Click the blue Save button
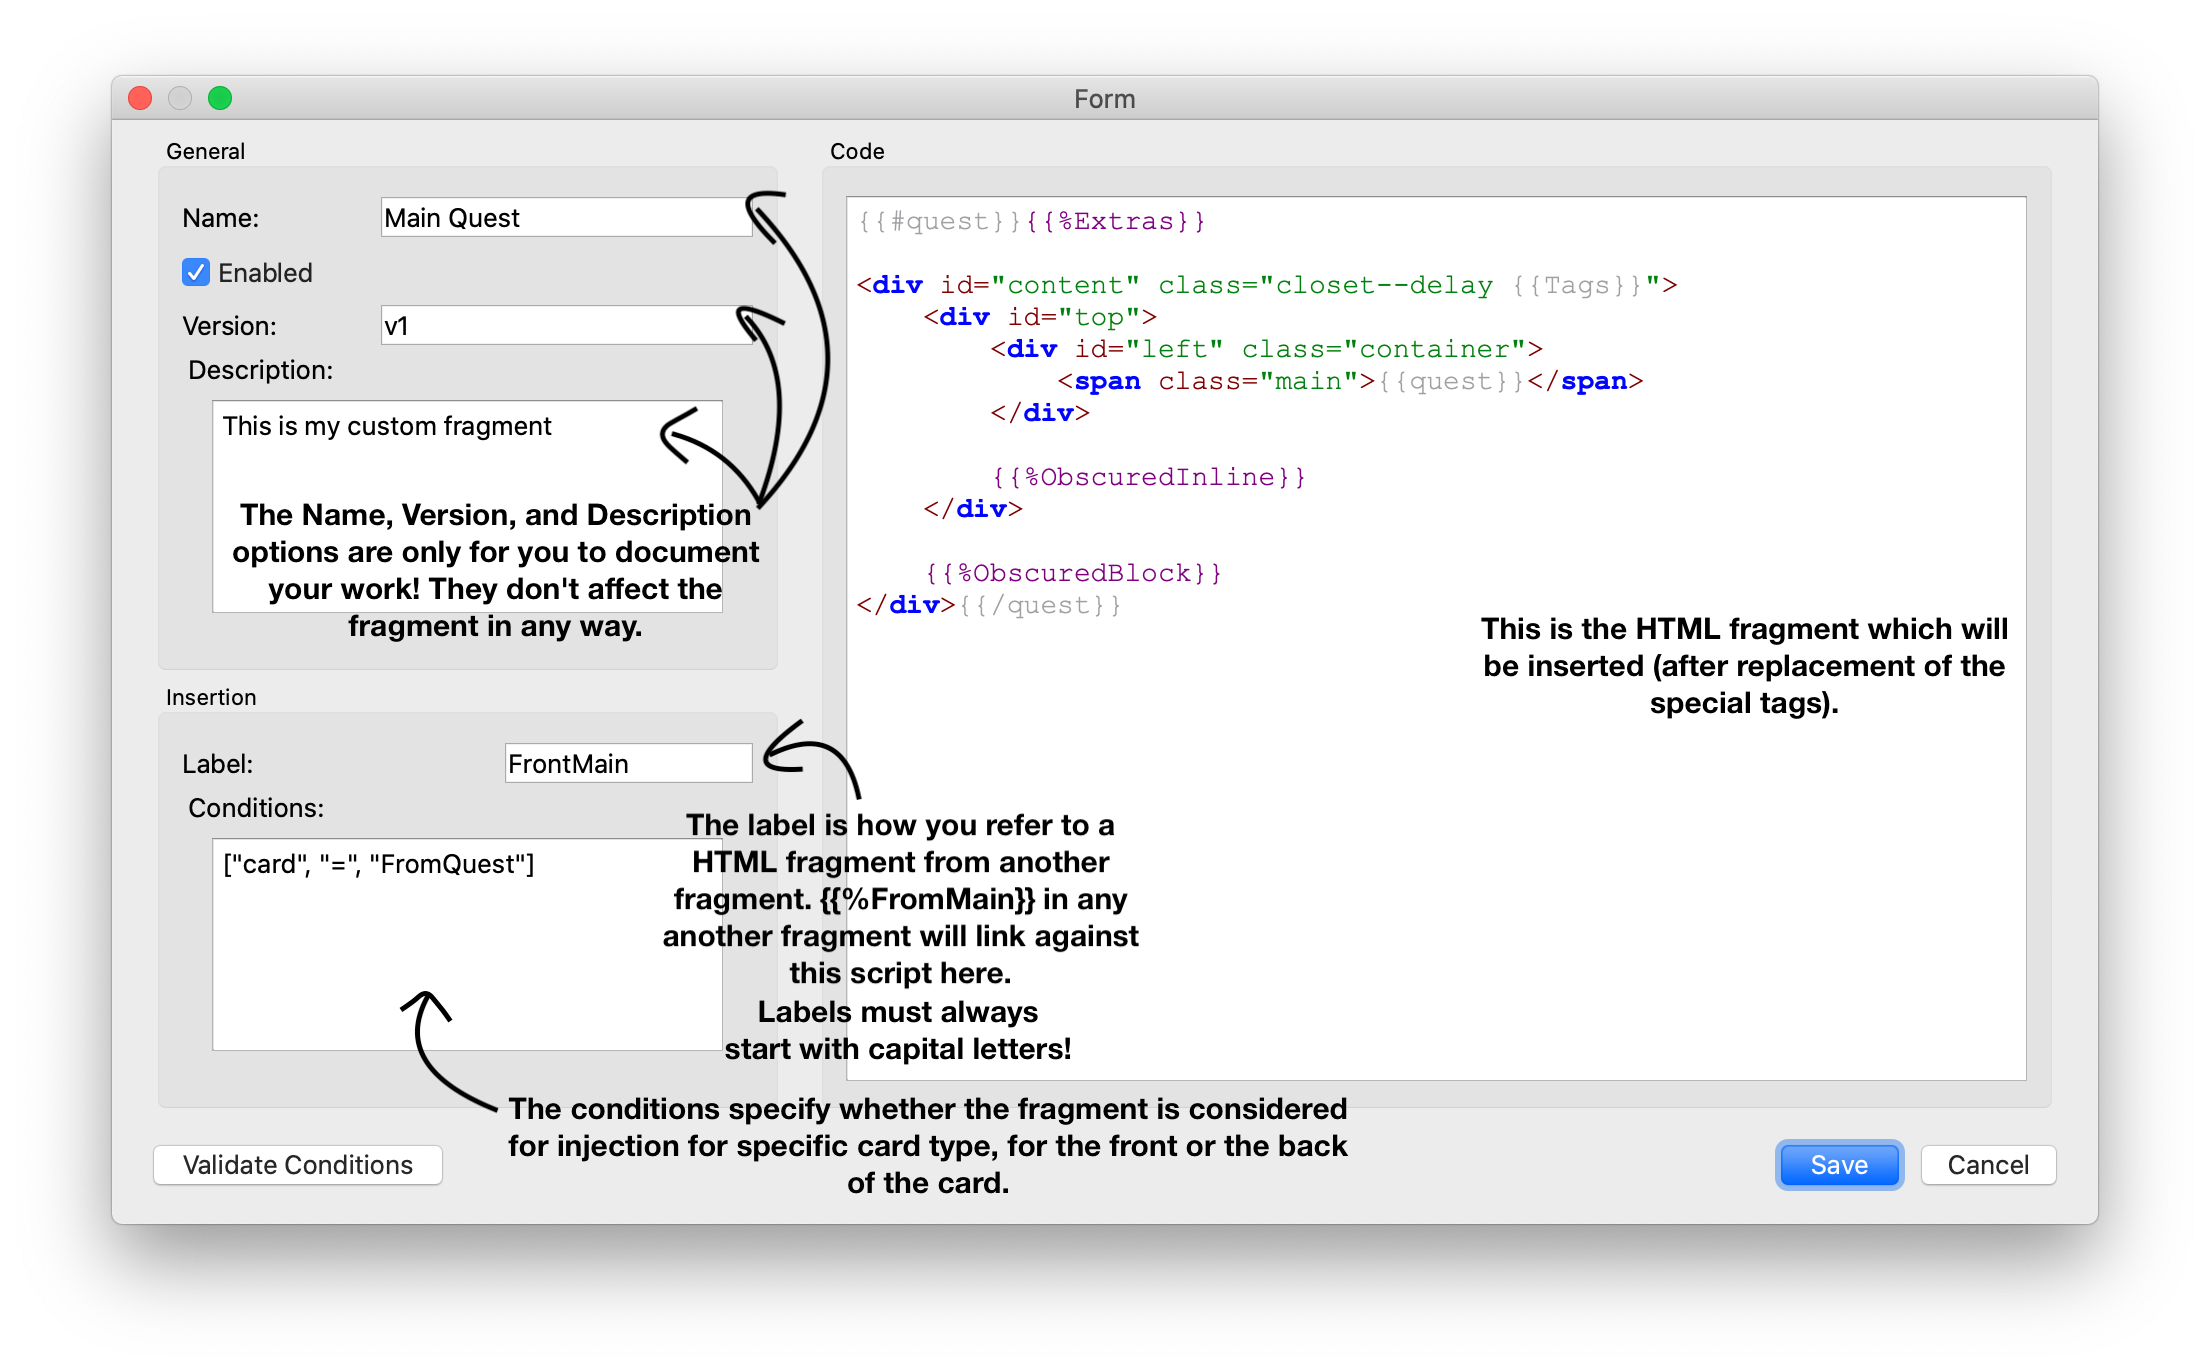The width and height of the screenshot is (2210, 1372). pyautogui.click(x=1838, y=1165)
